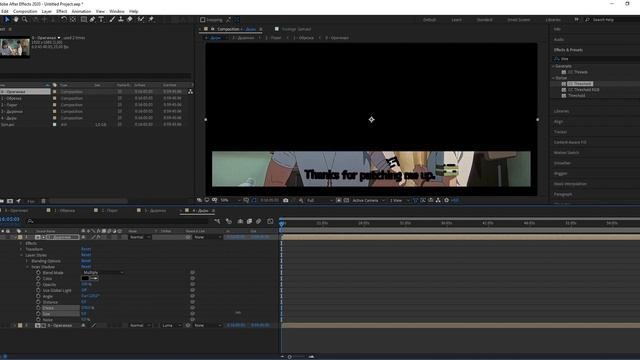640x360 pixels.
Task: Click the timeline zoom slider at bottom
Action: (x=290, y=357)
